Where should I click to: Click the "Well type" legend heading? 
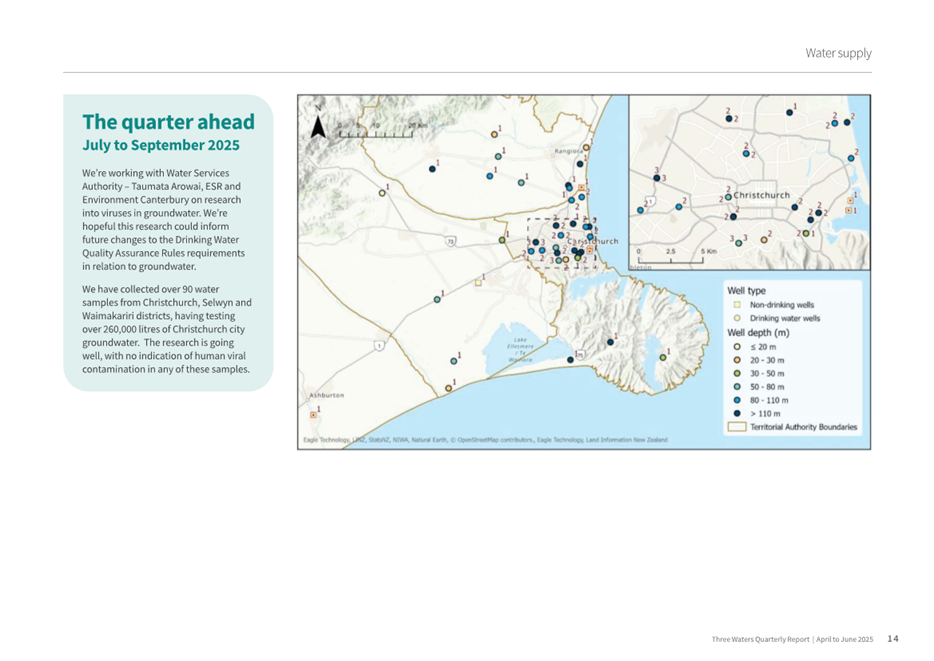tap(746, 291)
